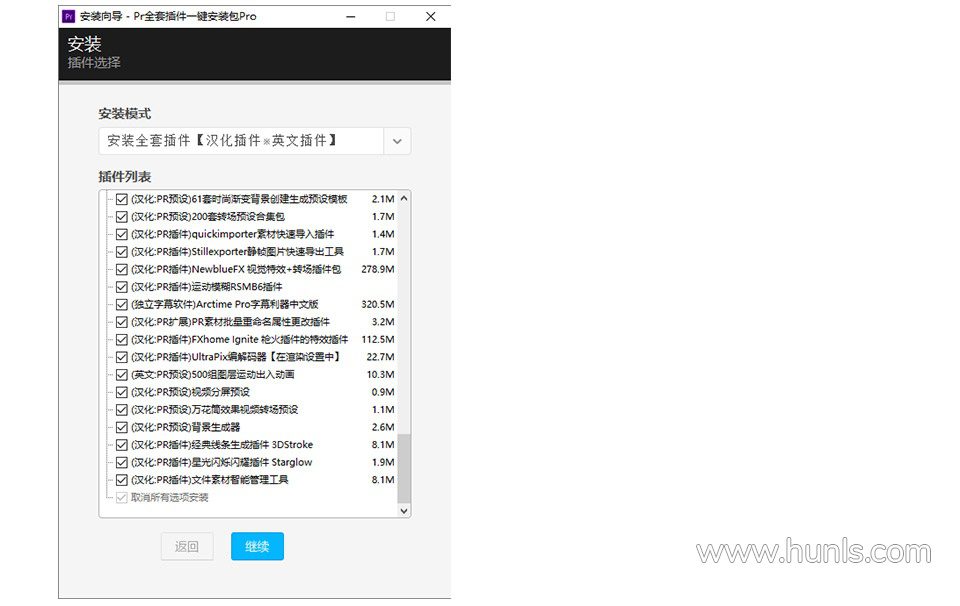This screenshot has height=606, width=960.
Task: Uncheck NewblueFX 视觉特效+转场插件包
Action: [x=122, y=270]
